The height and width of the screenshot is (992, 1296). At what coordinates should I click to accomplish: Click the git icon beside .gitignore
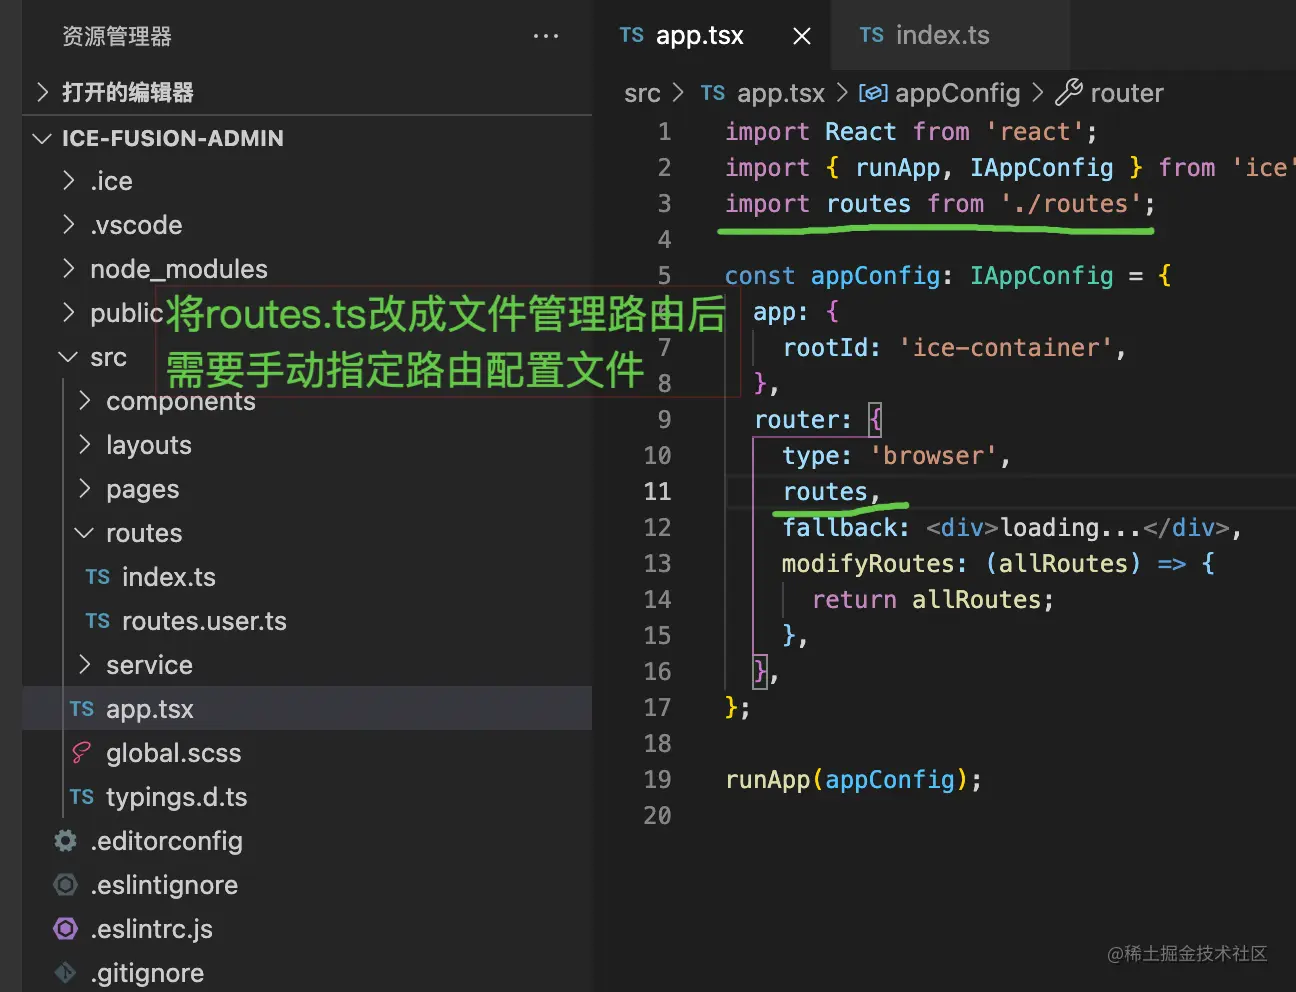(x=65, y=973)
